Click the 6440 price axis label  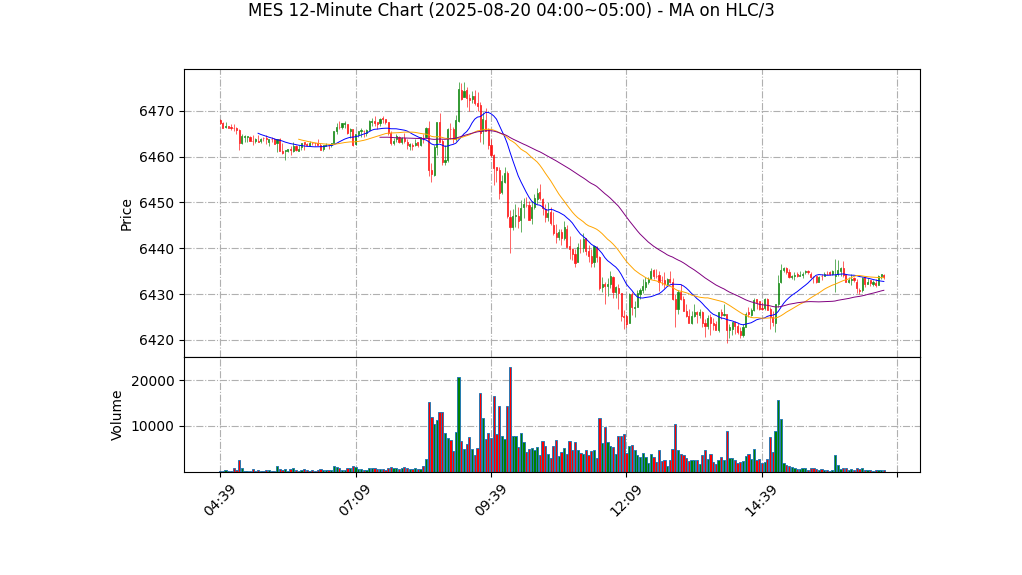(x=156, y=249)
